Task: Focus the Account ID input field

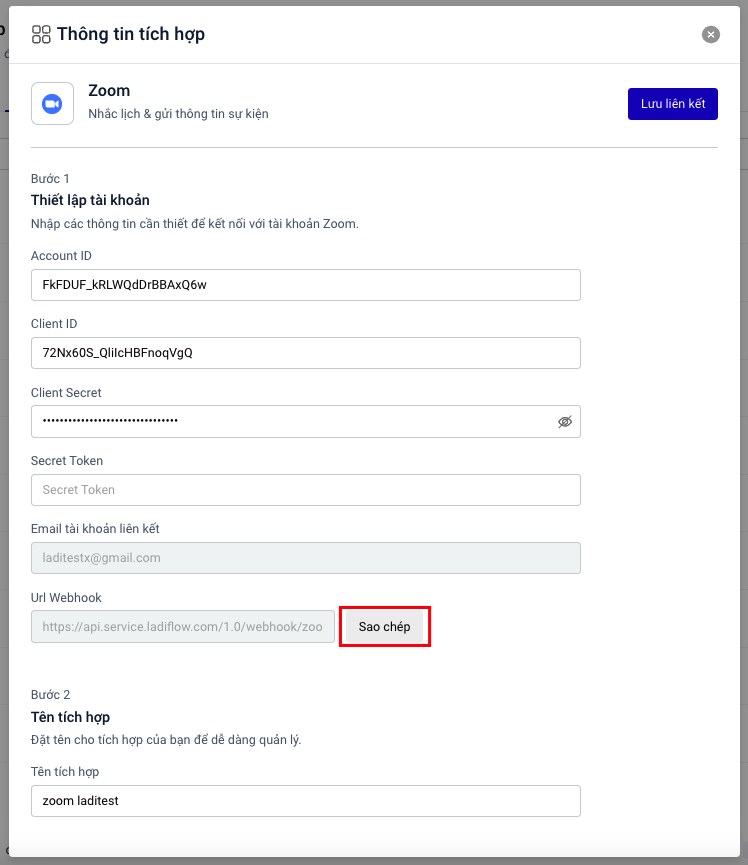Action: tap(305, 285)
